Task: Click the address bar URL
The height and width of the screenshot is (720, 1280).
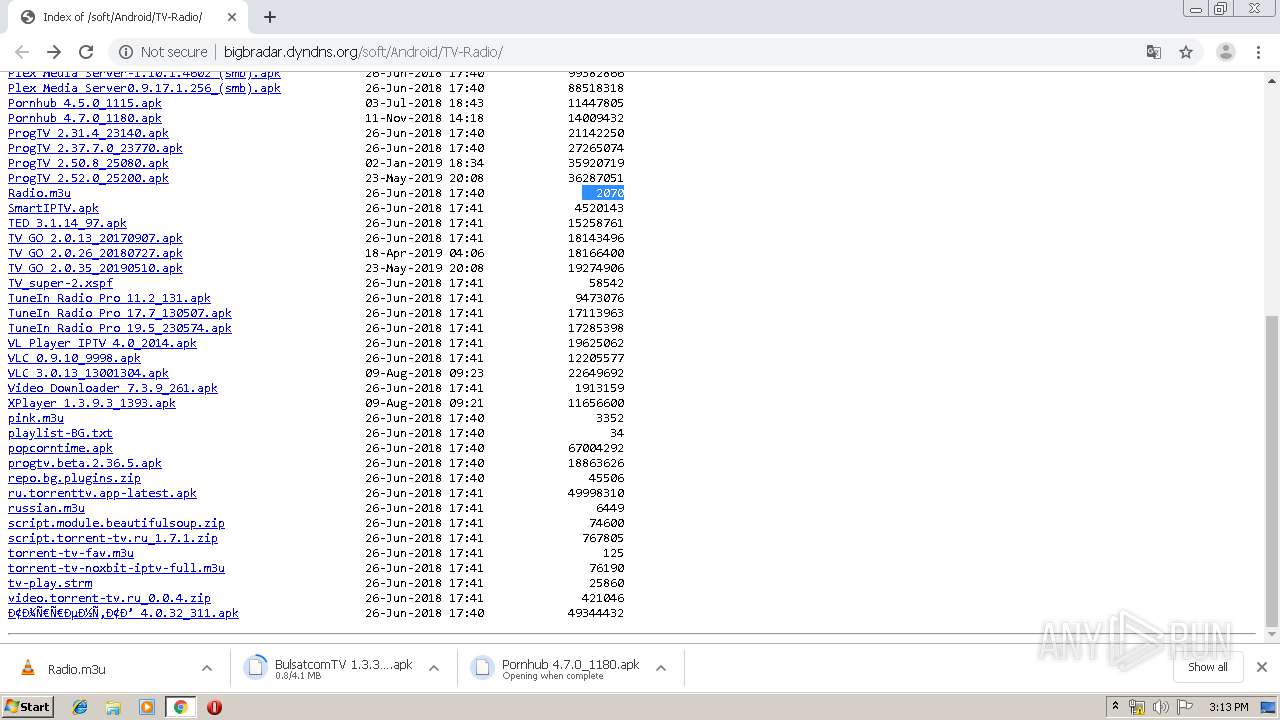Action: click(363, 52)
